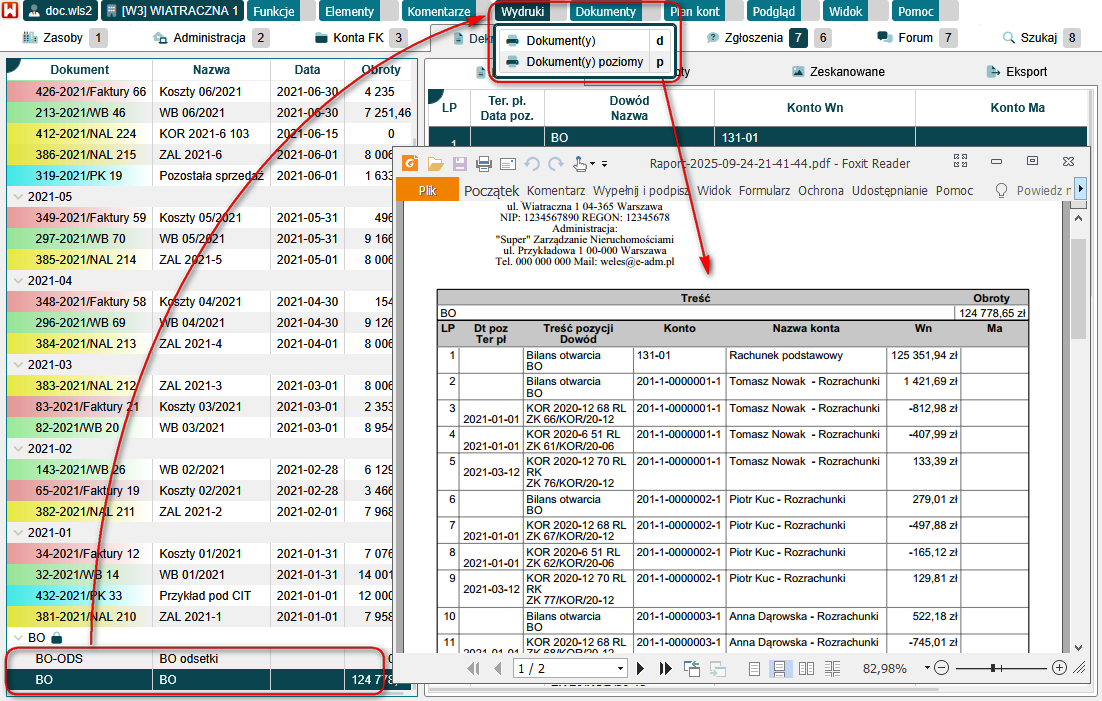This screenshot has height=701, width=1102.
Task: Click the print icon in Foxit toolbar
Action: (483, 164)
